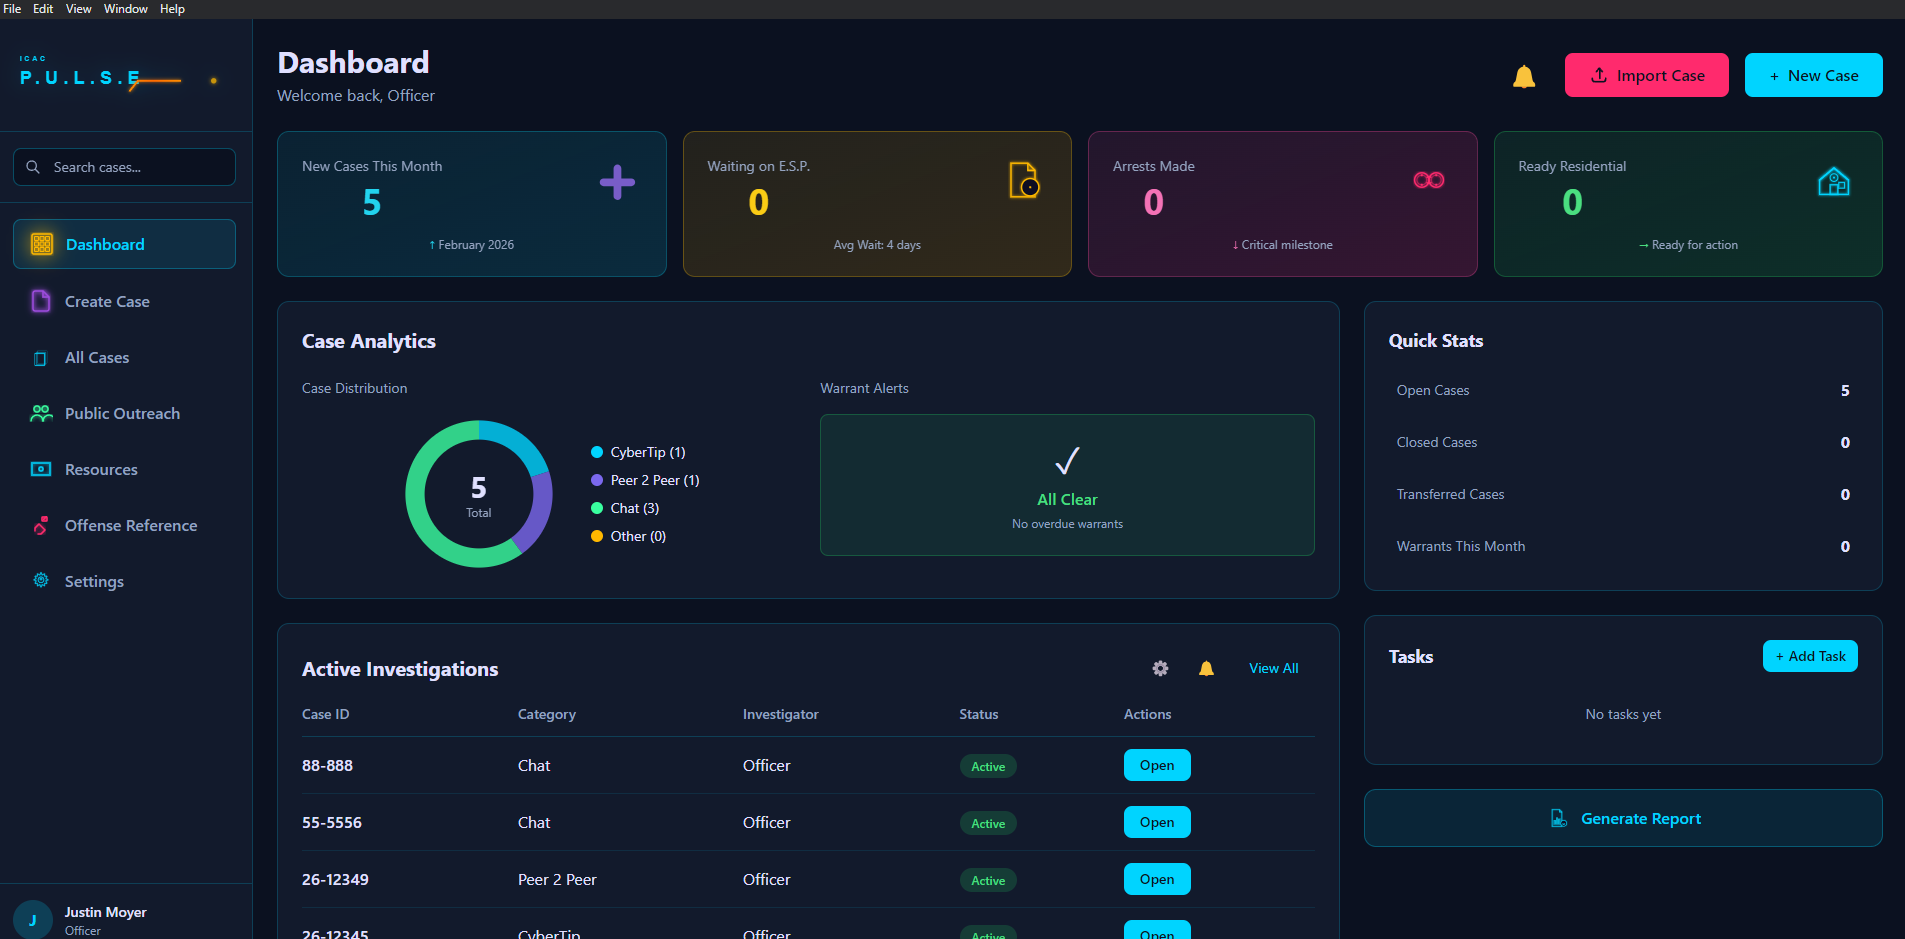Click the Add Task button
The image size is (1905, 939).
pos(1810,656)
